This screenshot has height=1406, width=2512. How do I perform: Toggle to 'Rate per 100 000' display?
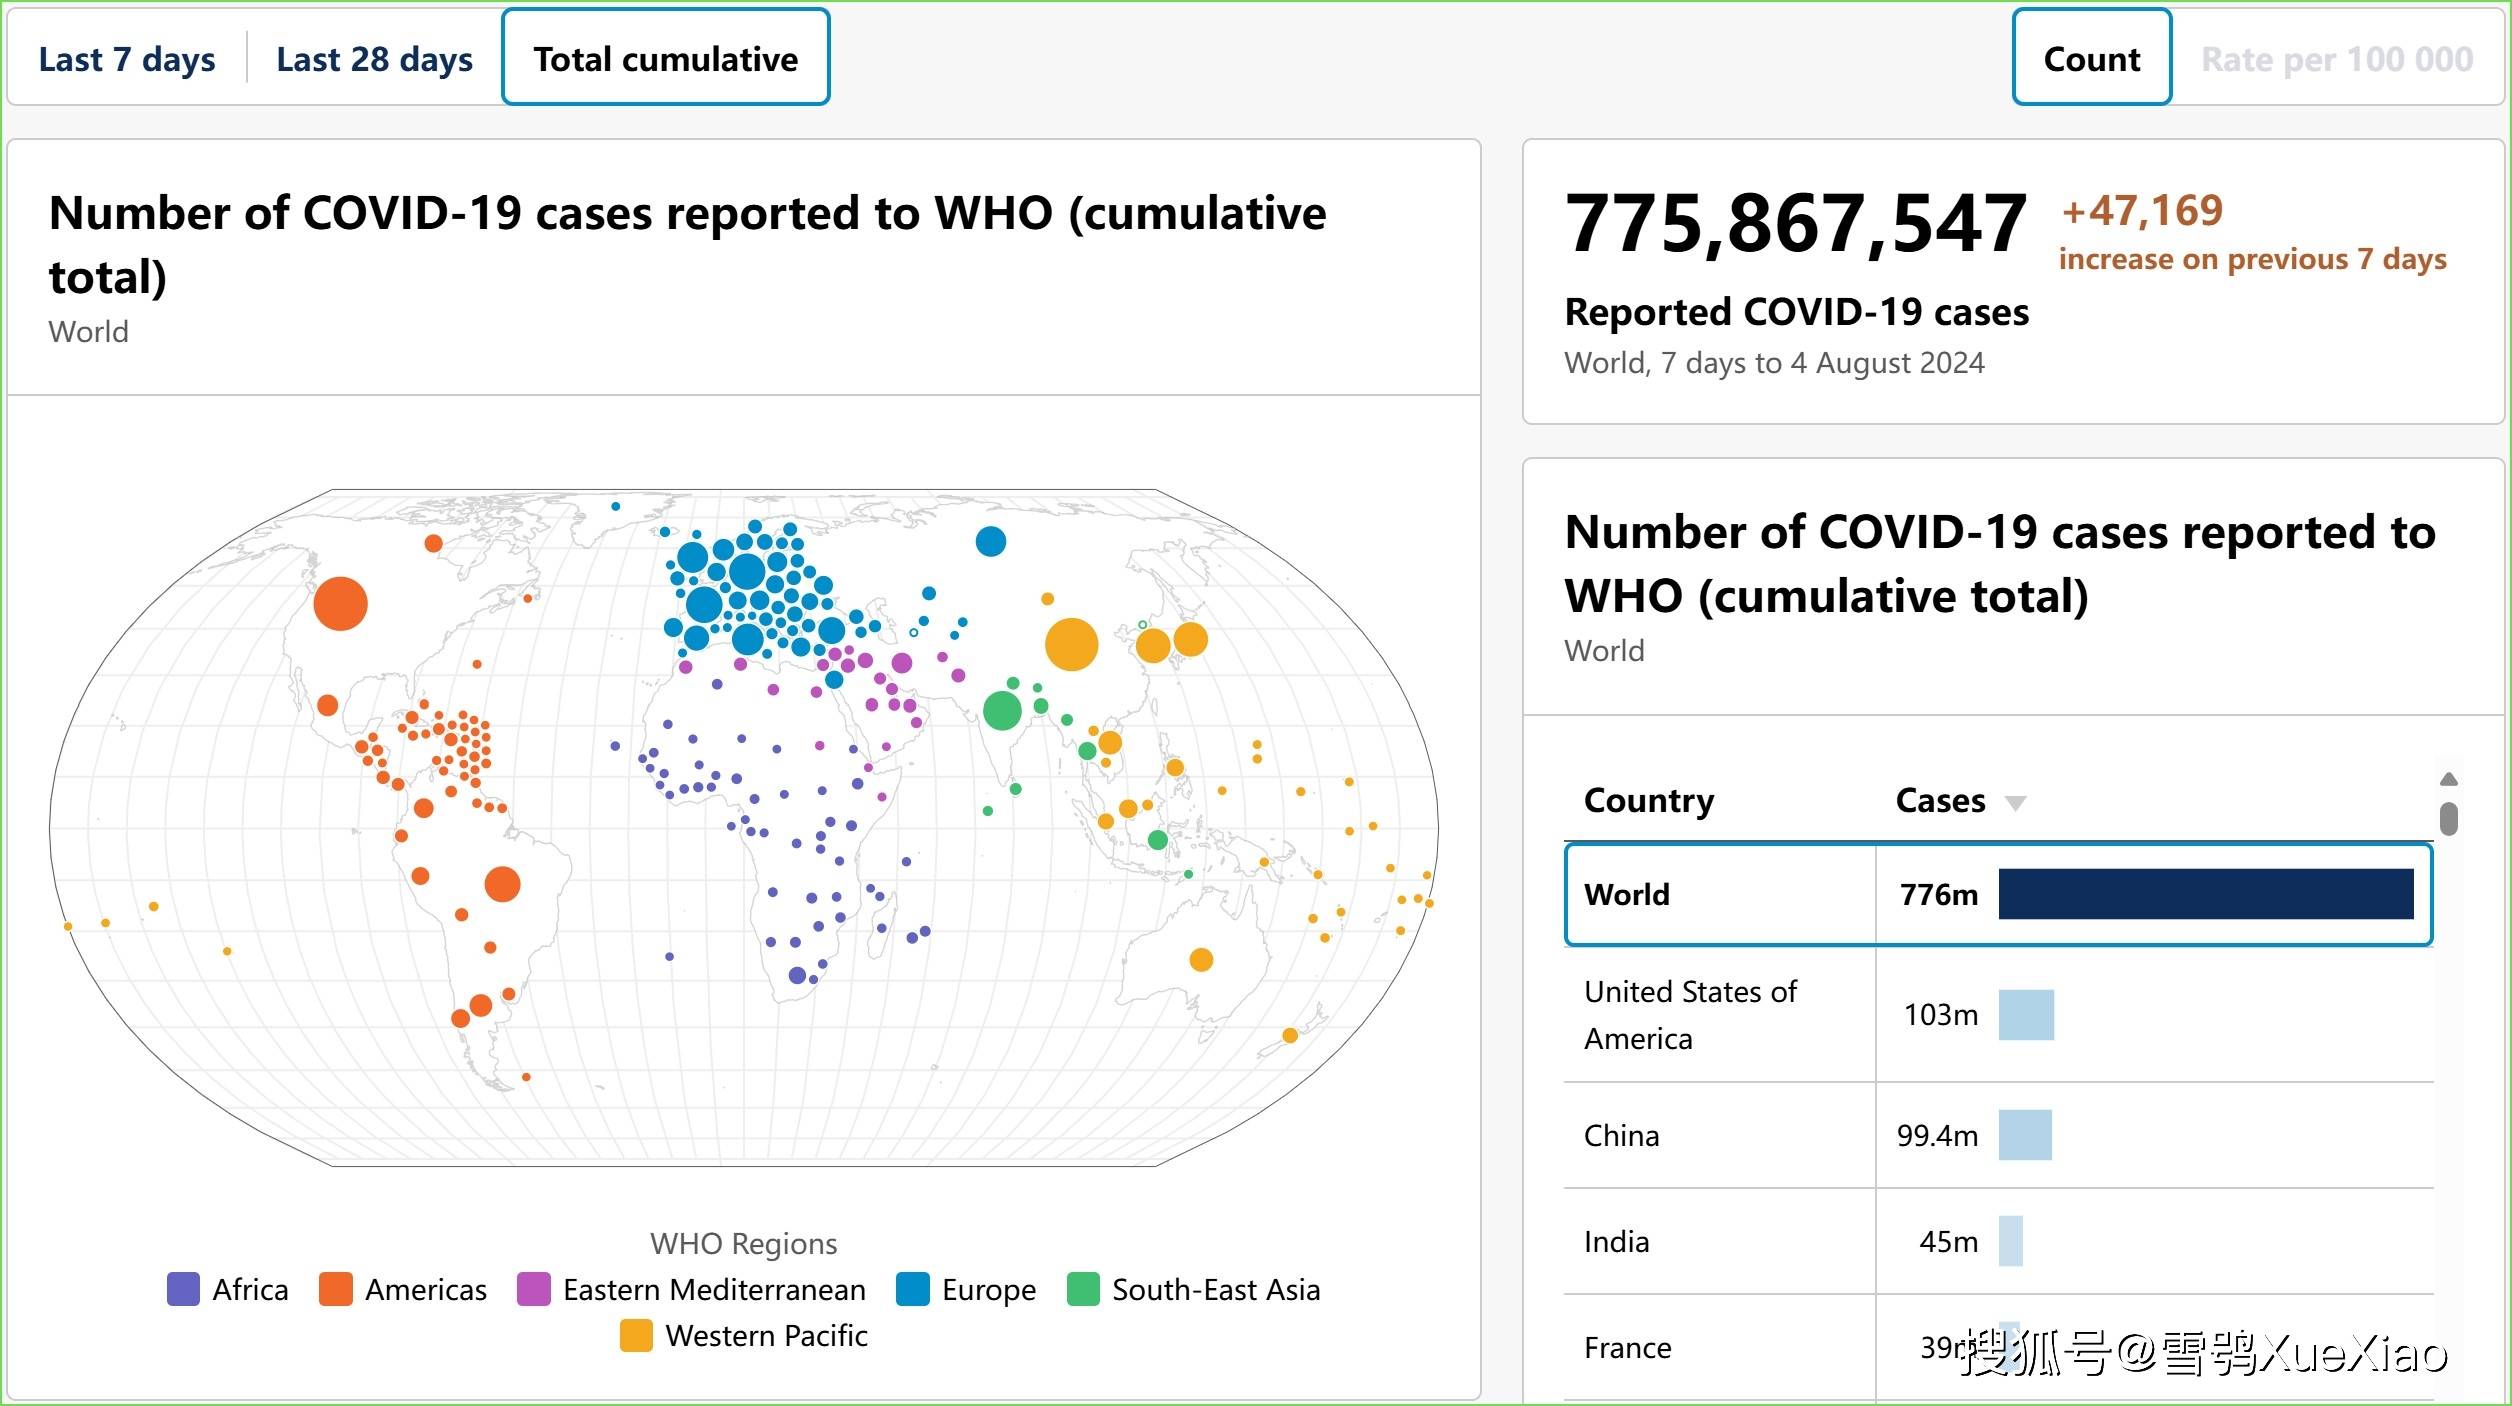coord(2327,59)
